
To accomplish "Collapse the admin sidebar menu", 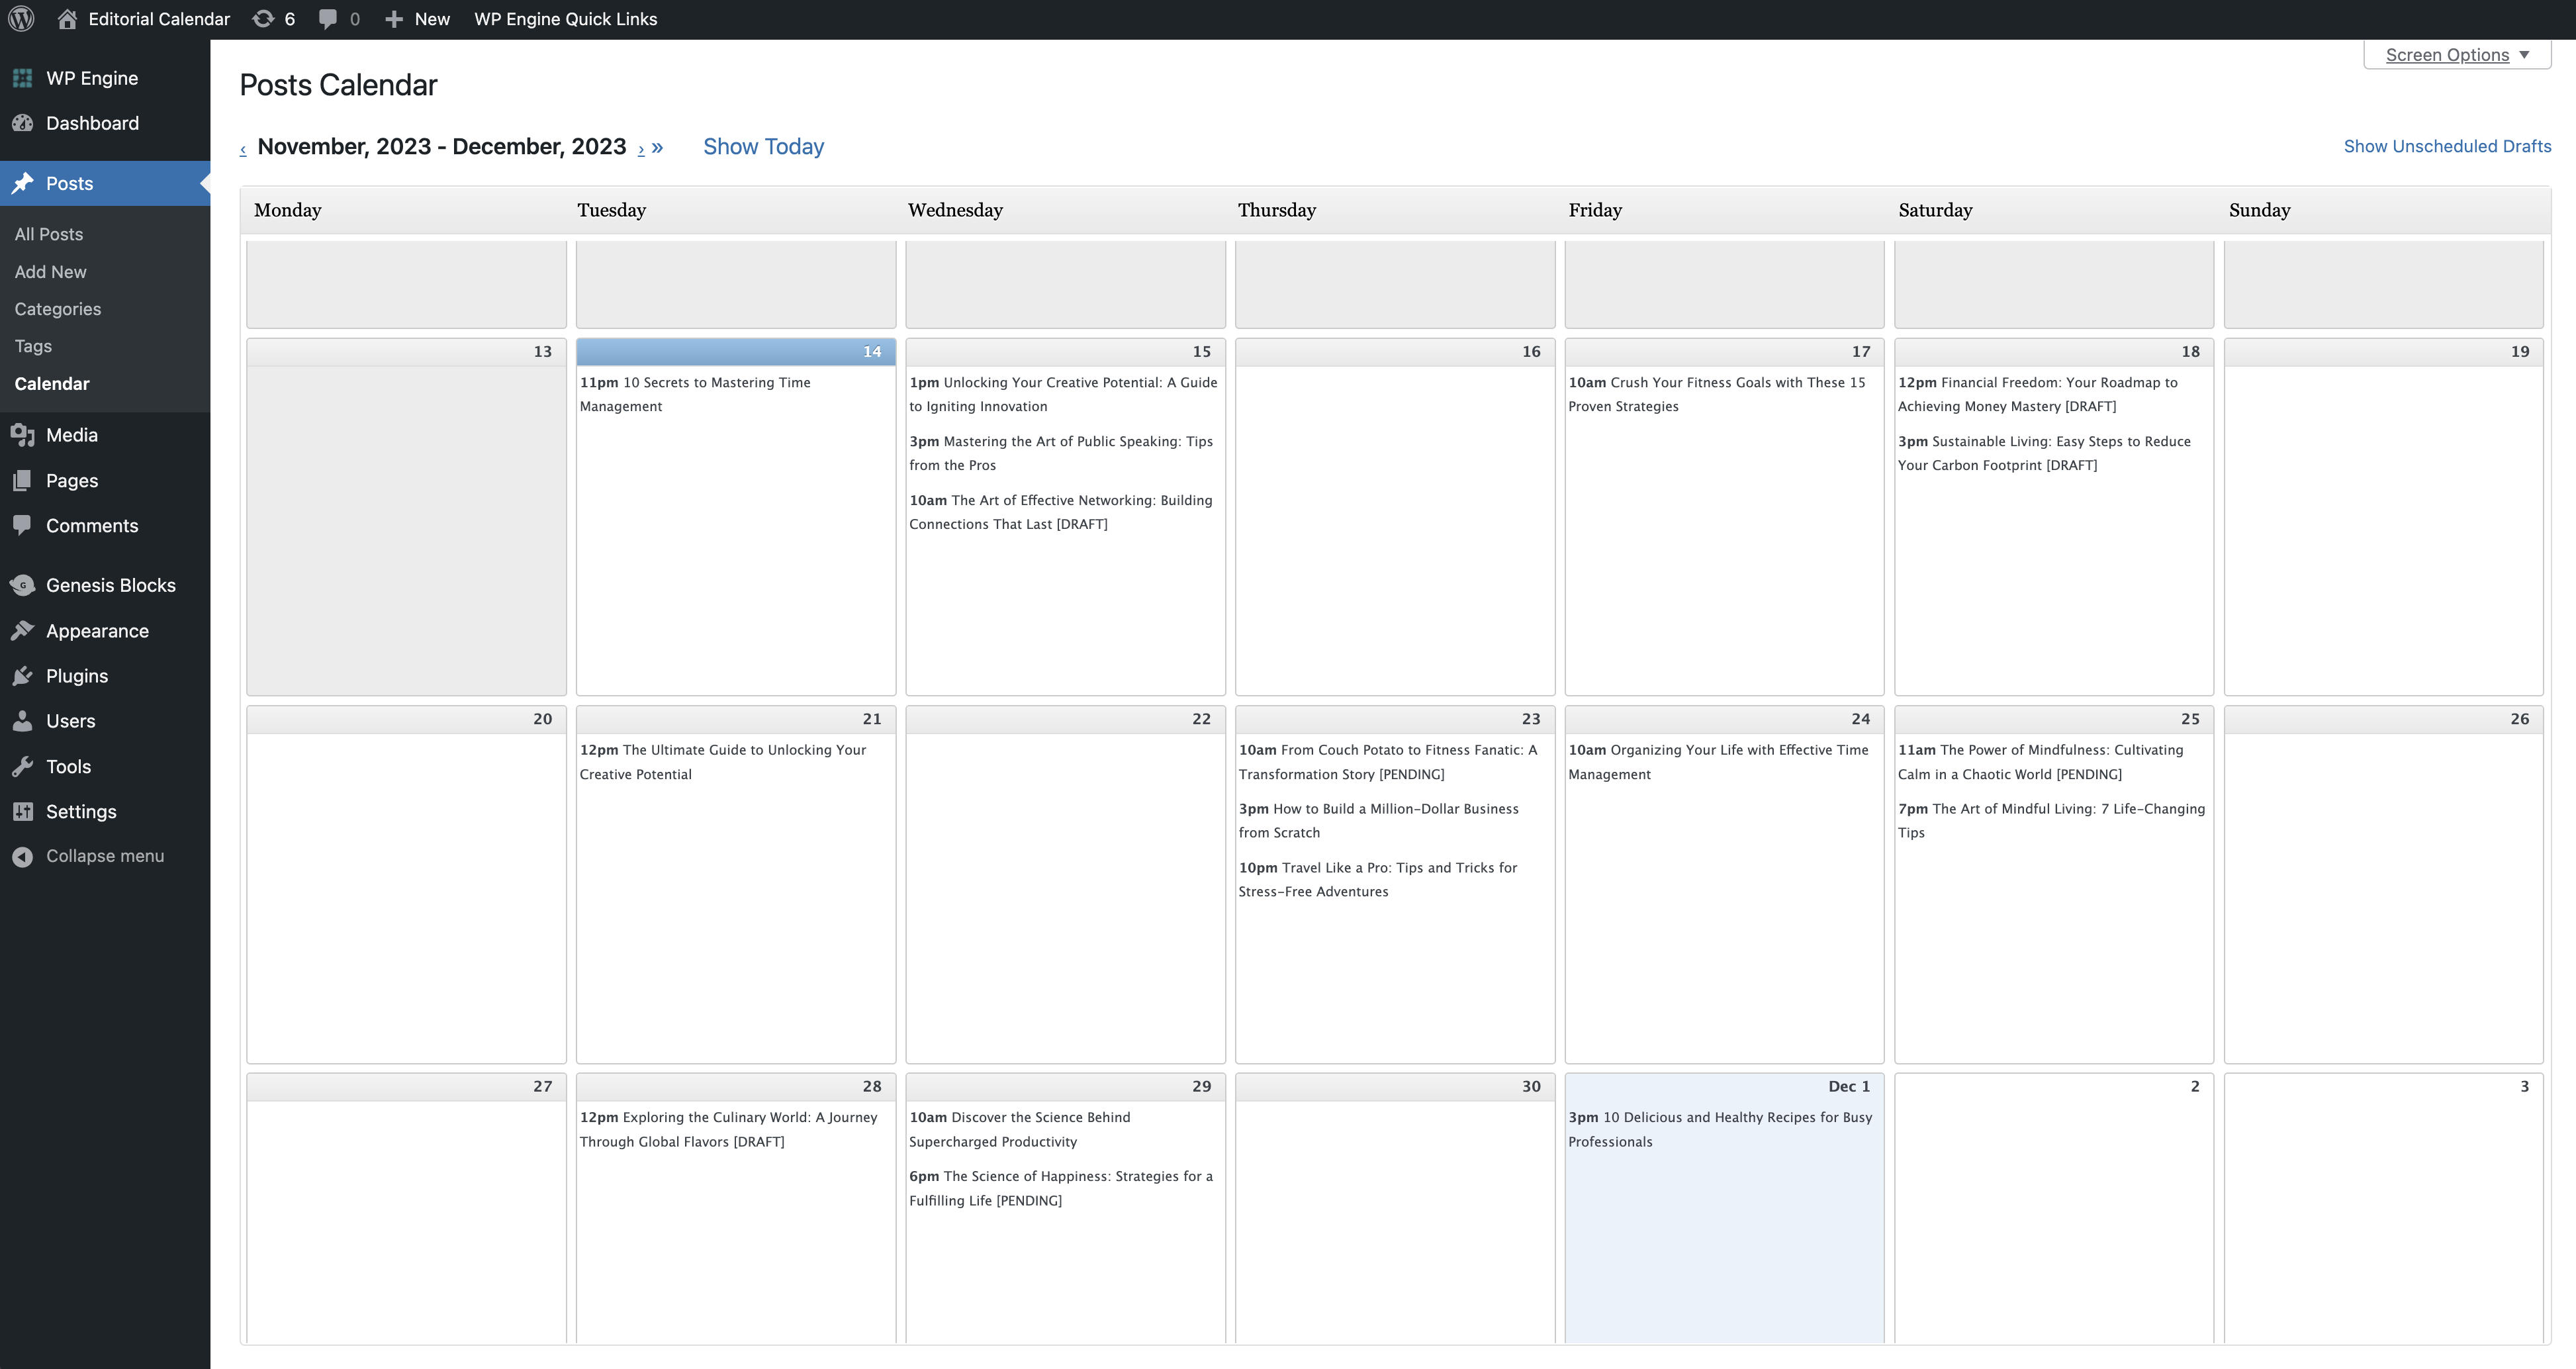I will tap(105, 856).
